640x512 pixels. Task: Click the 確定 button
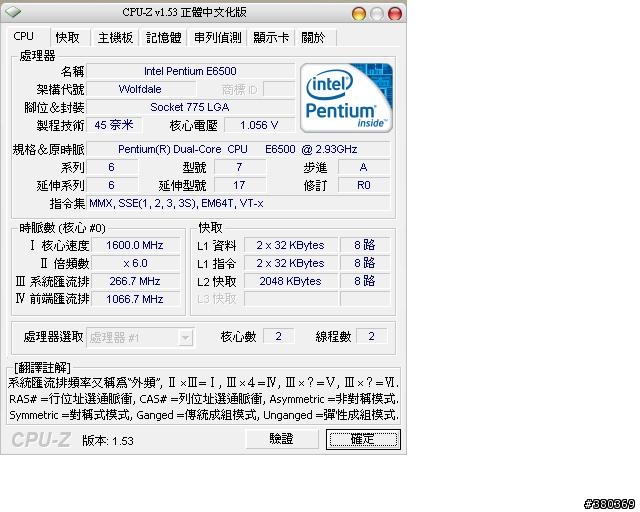tap(363, 439)
